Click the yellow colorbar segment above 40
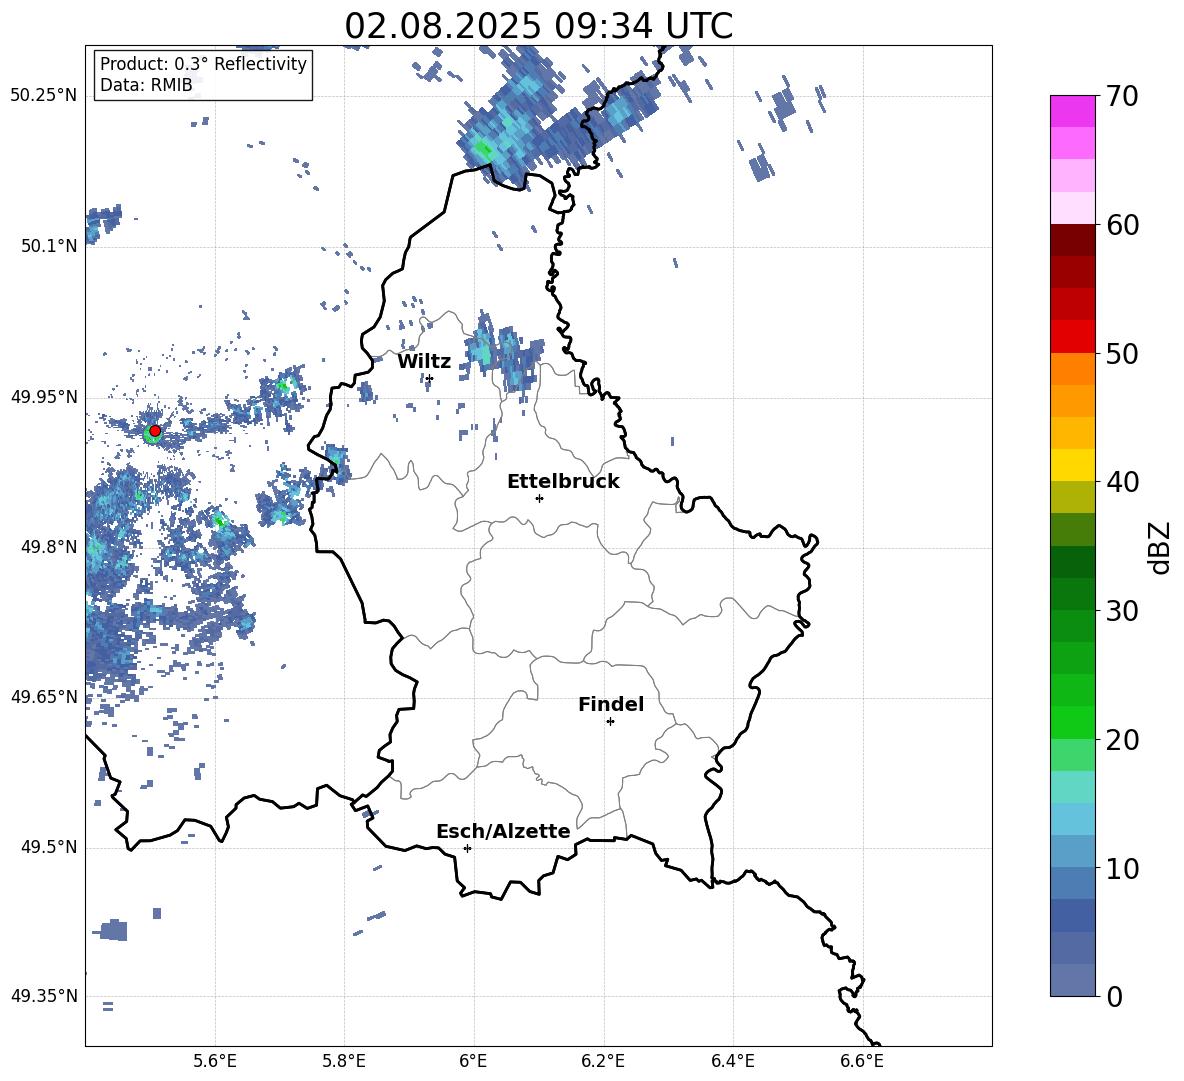The image size is (1184, 1081). tap(1073, 465)
